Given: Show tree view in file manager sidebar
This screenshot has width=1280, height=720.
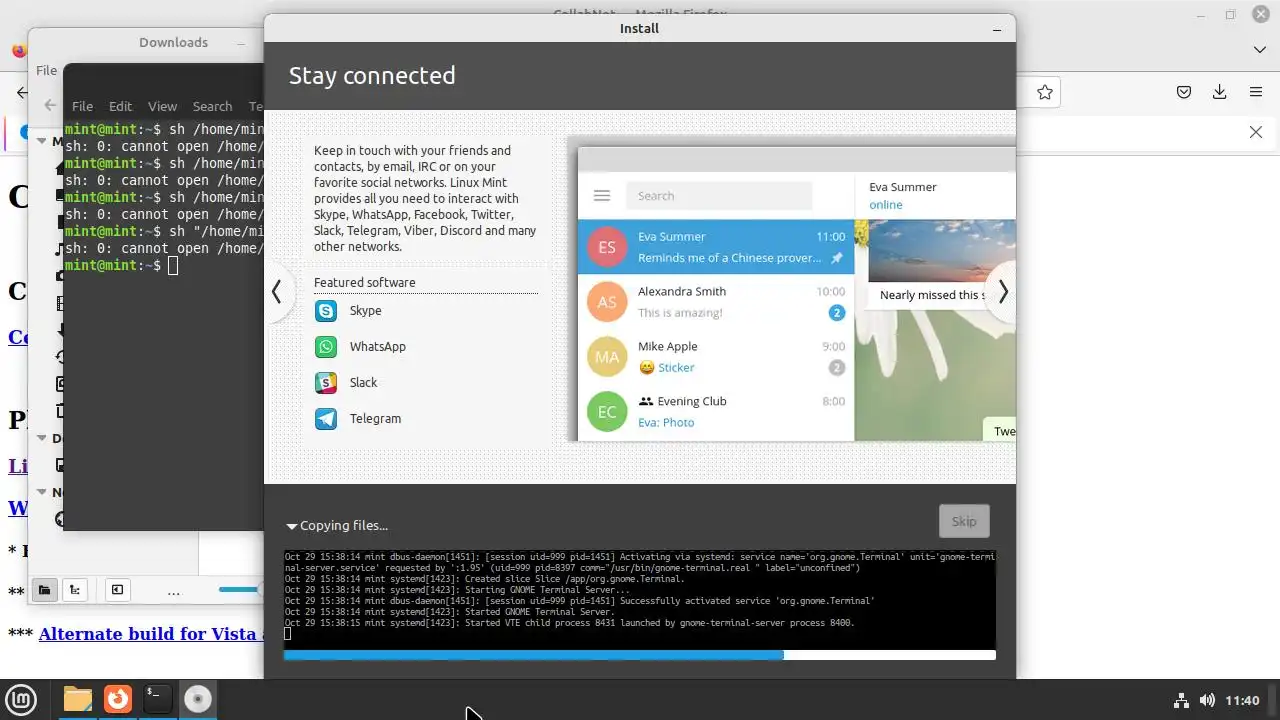Looking at the screenshot, I should [x=74, y=590].
